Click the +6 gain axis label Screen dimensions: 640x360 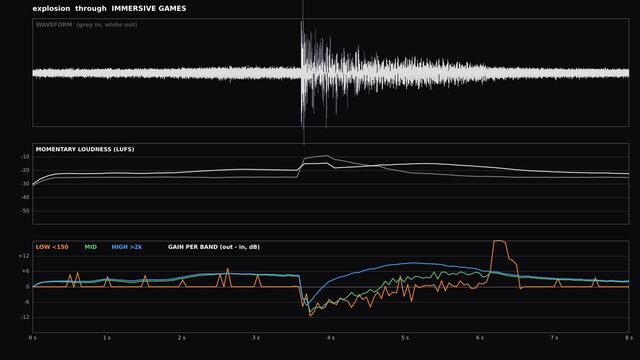click(x=25, y=271)
